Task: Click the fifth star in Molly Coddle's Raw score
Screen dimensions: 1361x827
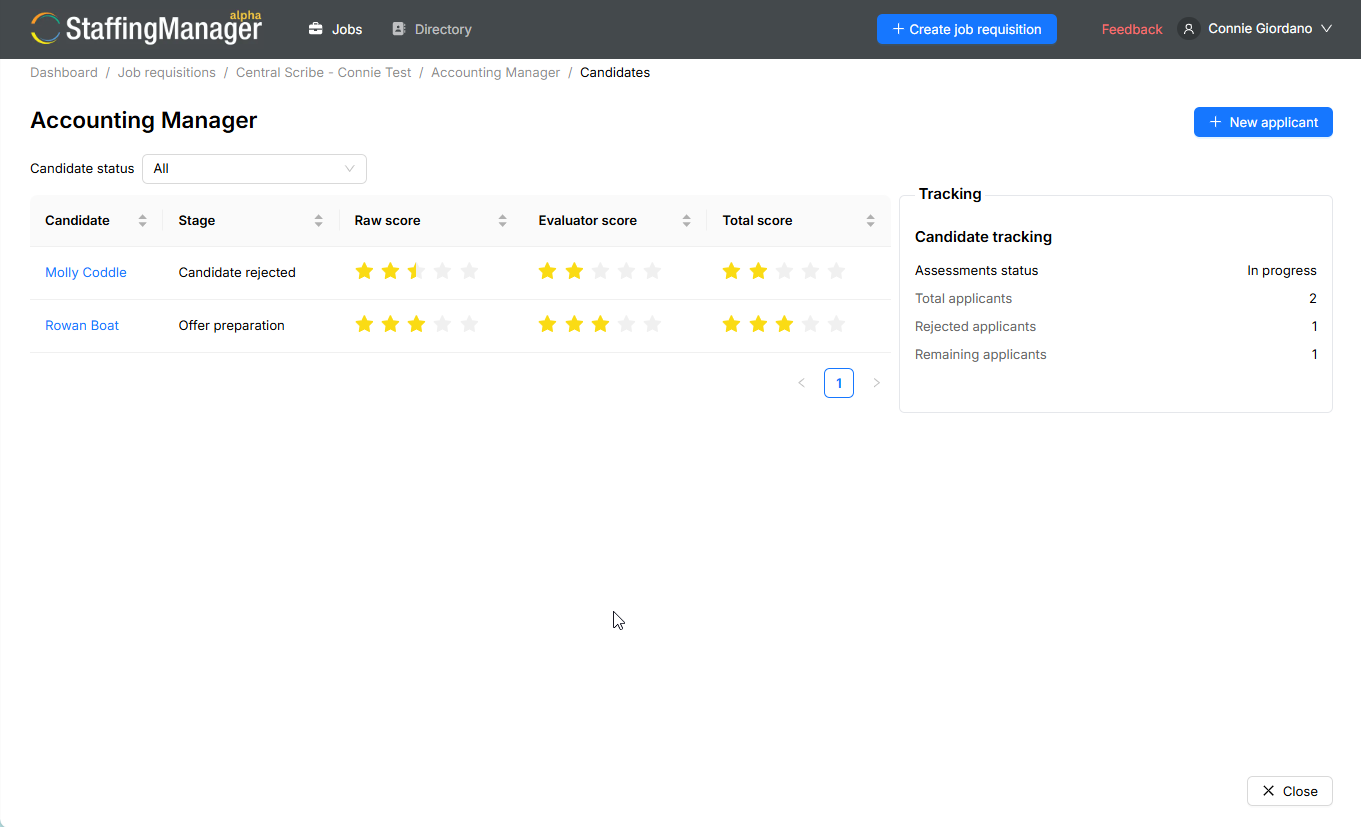Action: [x=469, y=271]
